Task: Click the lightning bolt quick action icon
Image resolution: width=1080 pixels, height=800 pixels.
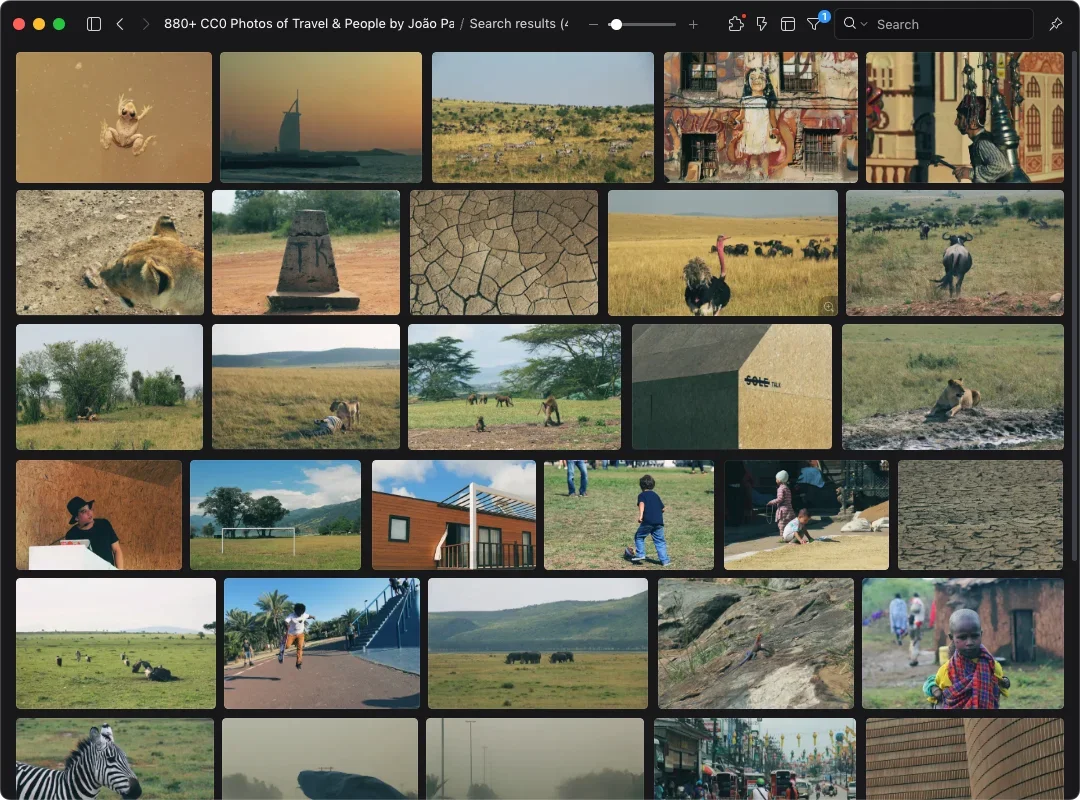Action: point(762,24)
